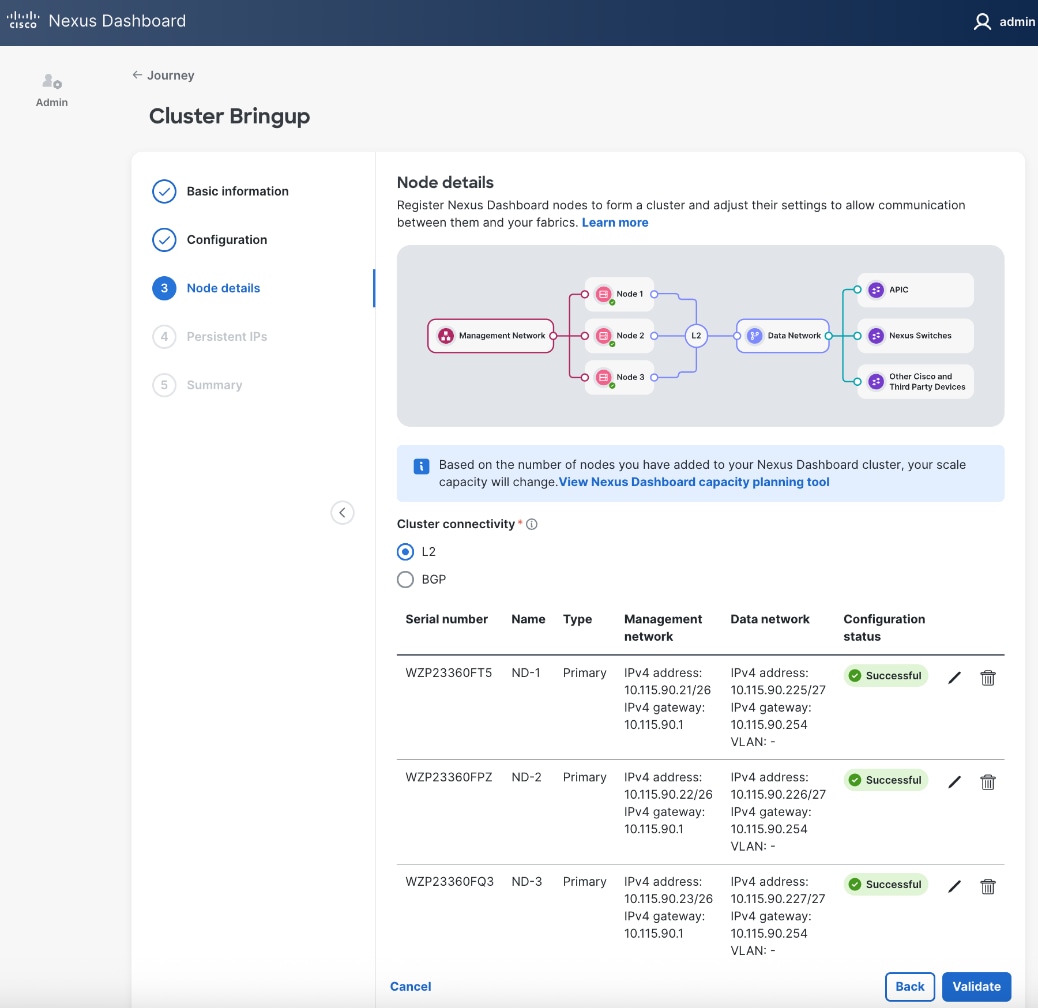Click the pencil icon for ND-3

point(954,886)
